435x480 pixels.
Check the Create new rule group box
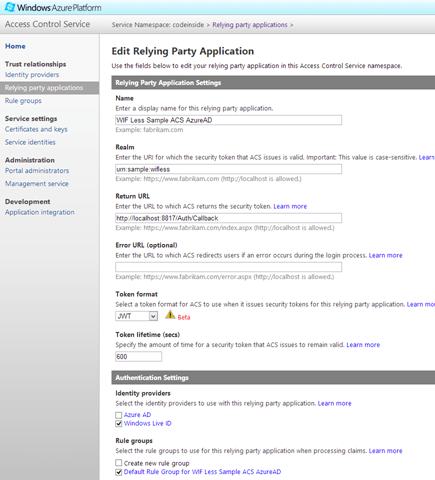click(118, 463)
